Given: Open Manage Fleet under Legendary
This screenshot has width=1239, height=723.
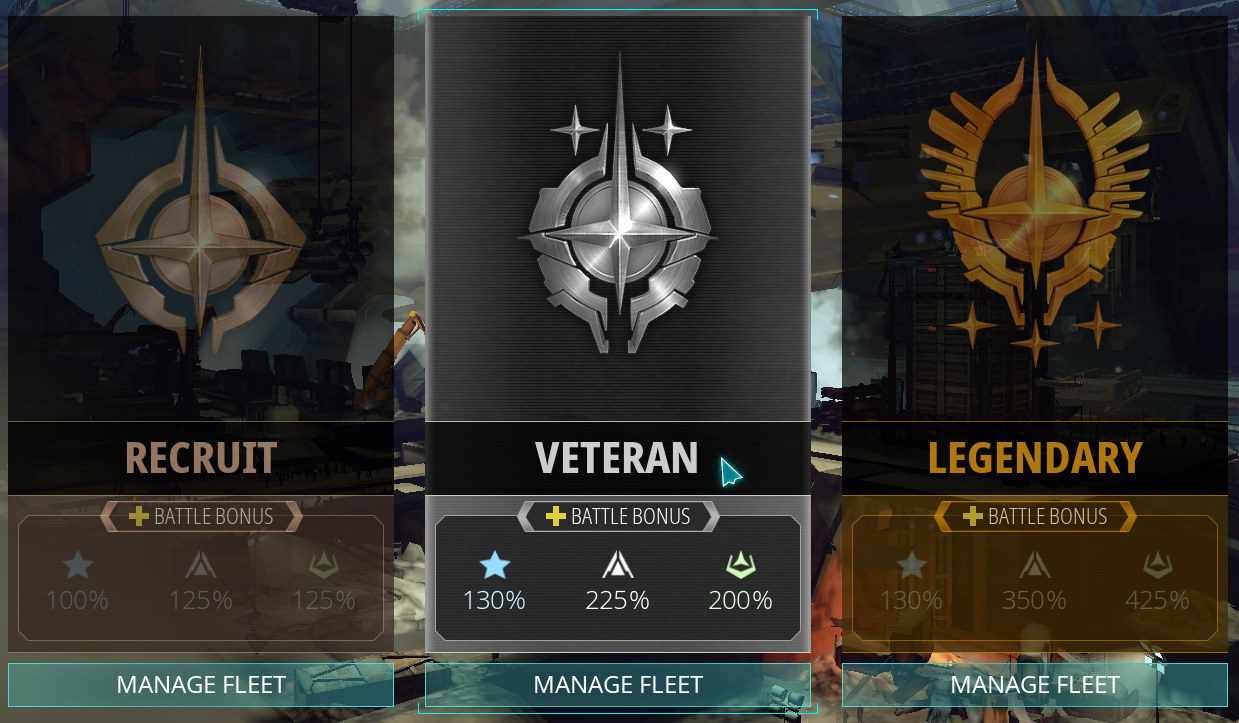Looking at the screenshot, I should tap(1035, 685).
